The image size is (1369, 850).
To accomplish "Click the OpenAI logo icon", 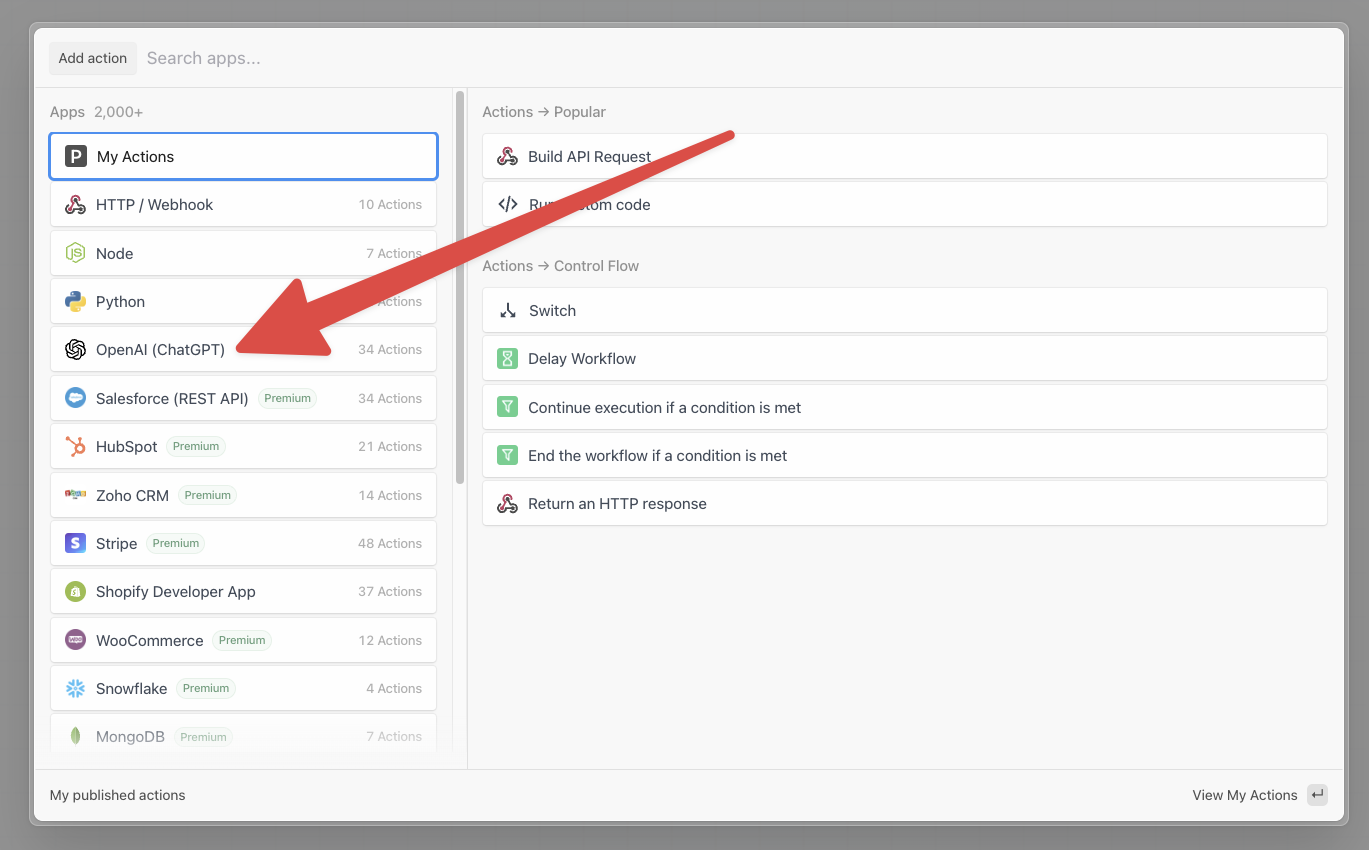I will click(x=75, y=350).
